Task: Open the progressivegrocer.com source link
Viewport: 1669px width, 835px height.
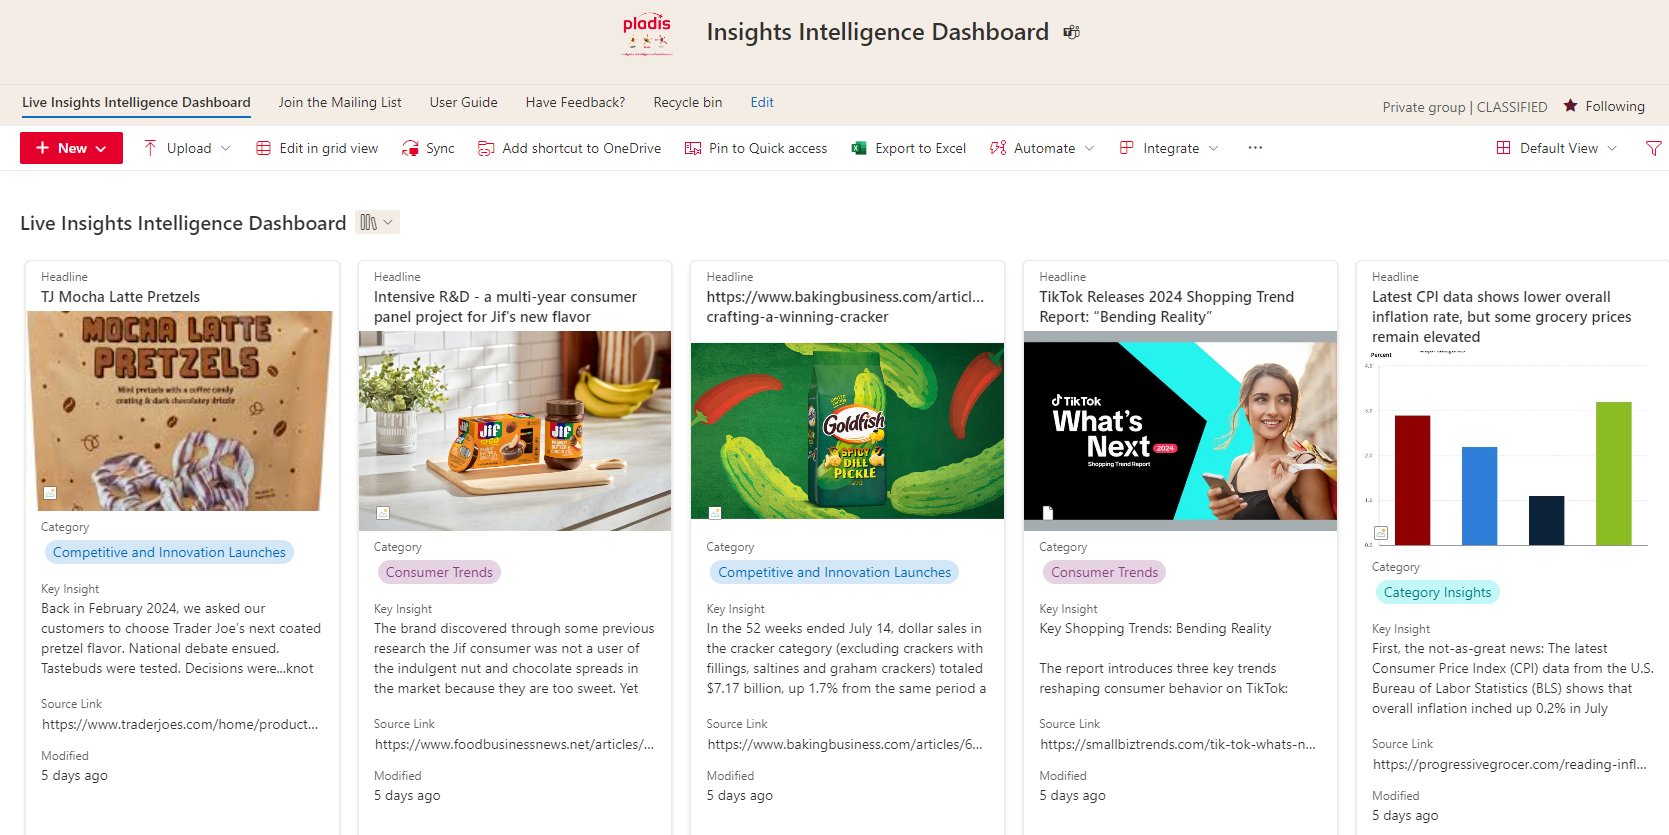Action: (x=1510, y=764)
